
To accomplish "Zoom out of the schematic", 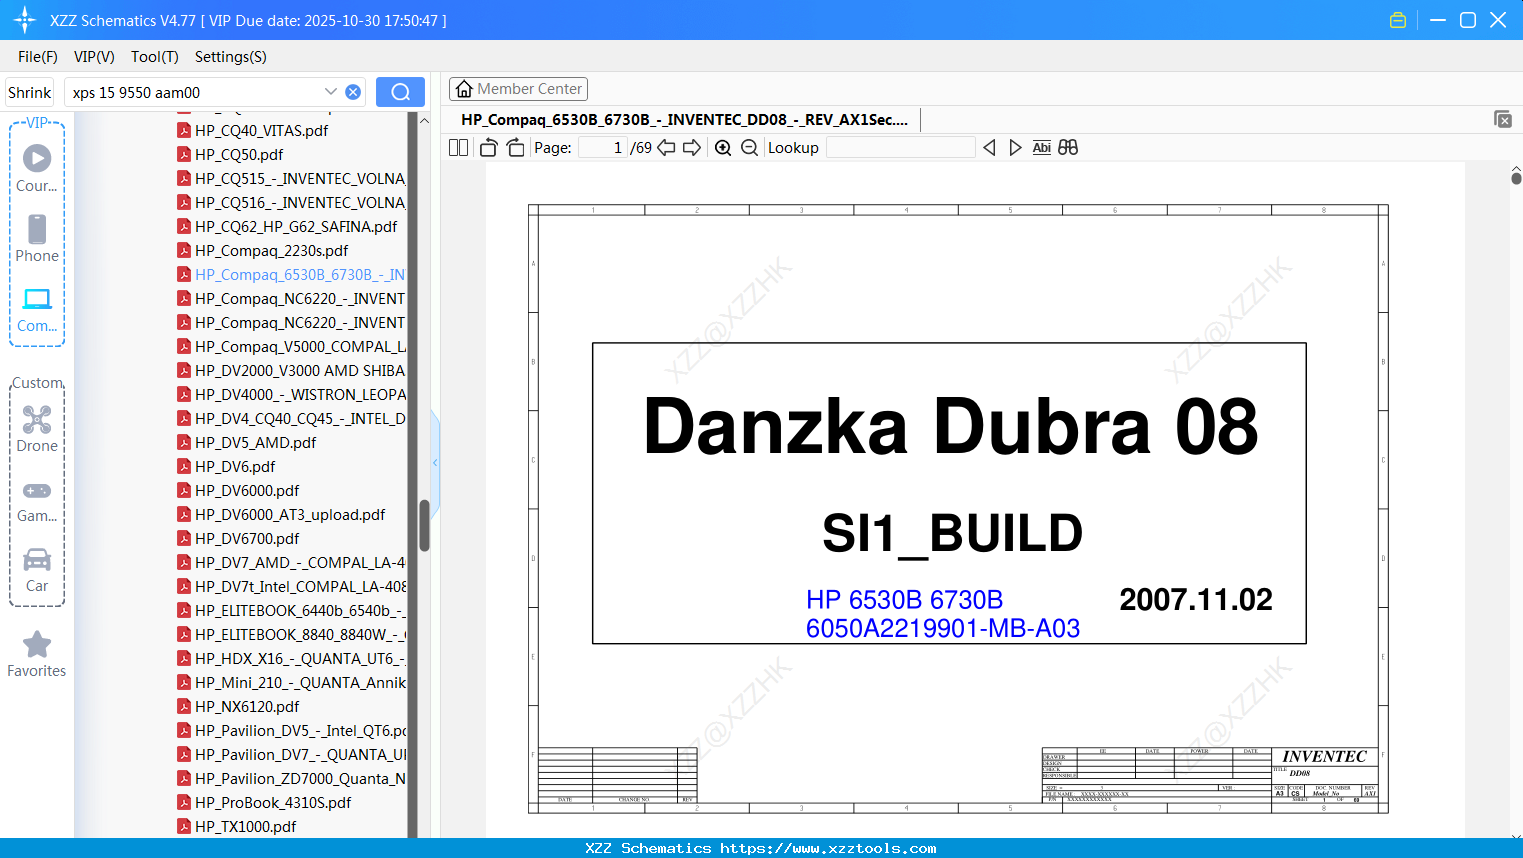I will [x=749, y=148].
